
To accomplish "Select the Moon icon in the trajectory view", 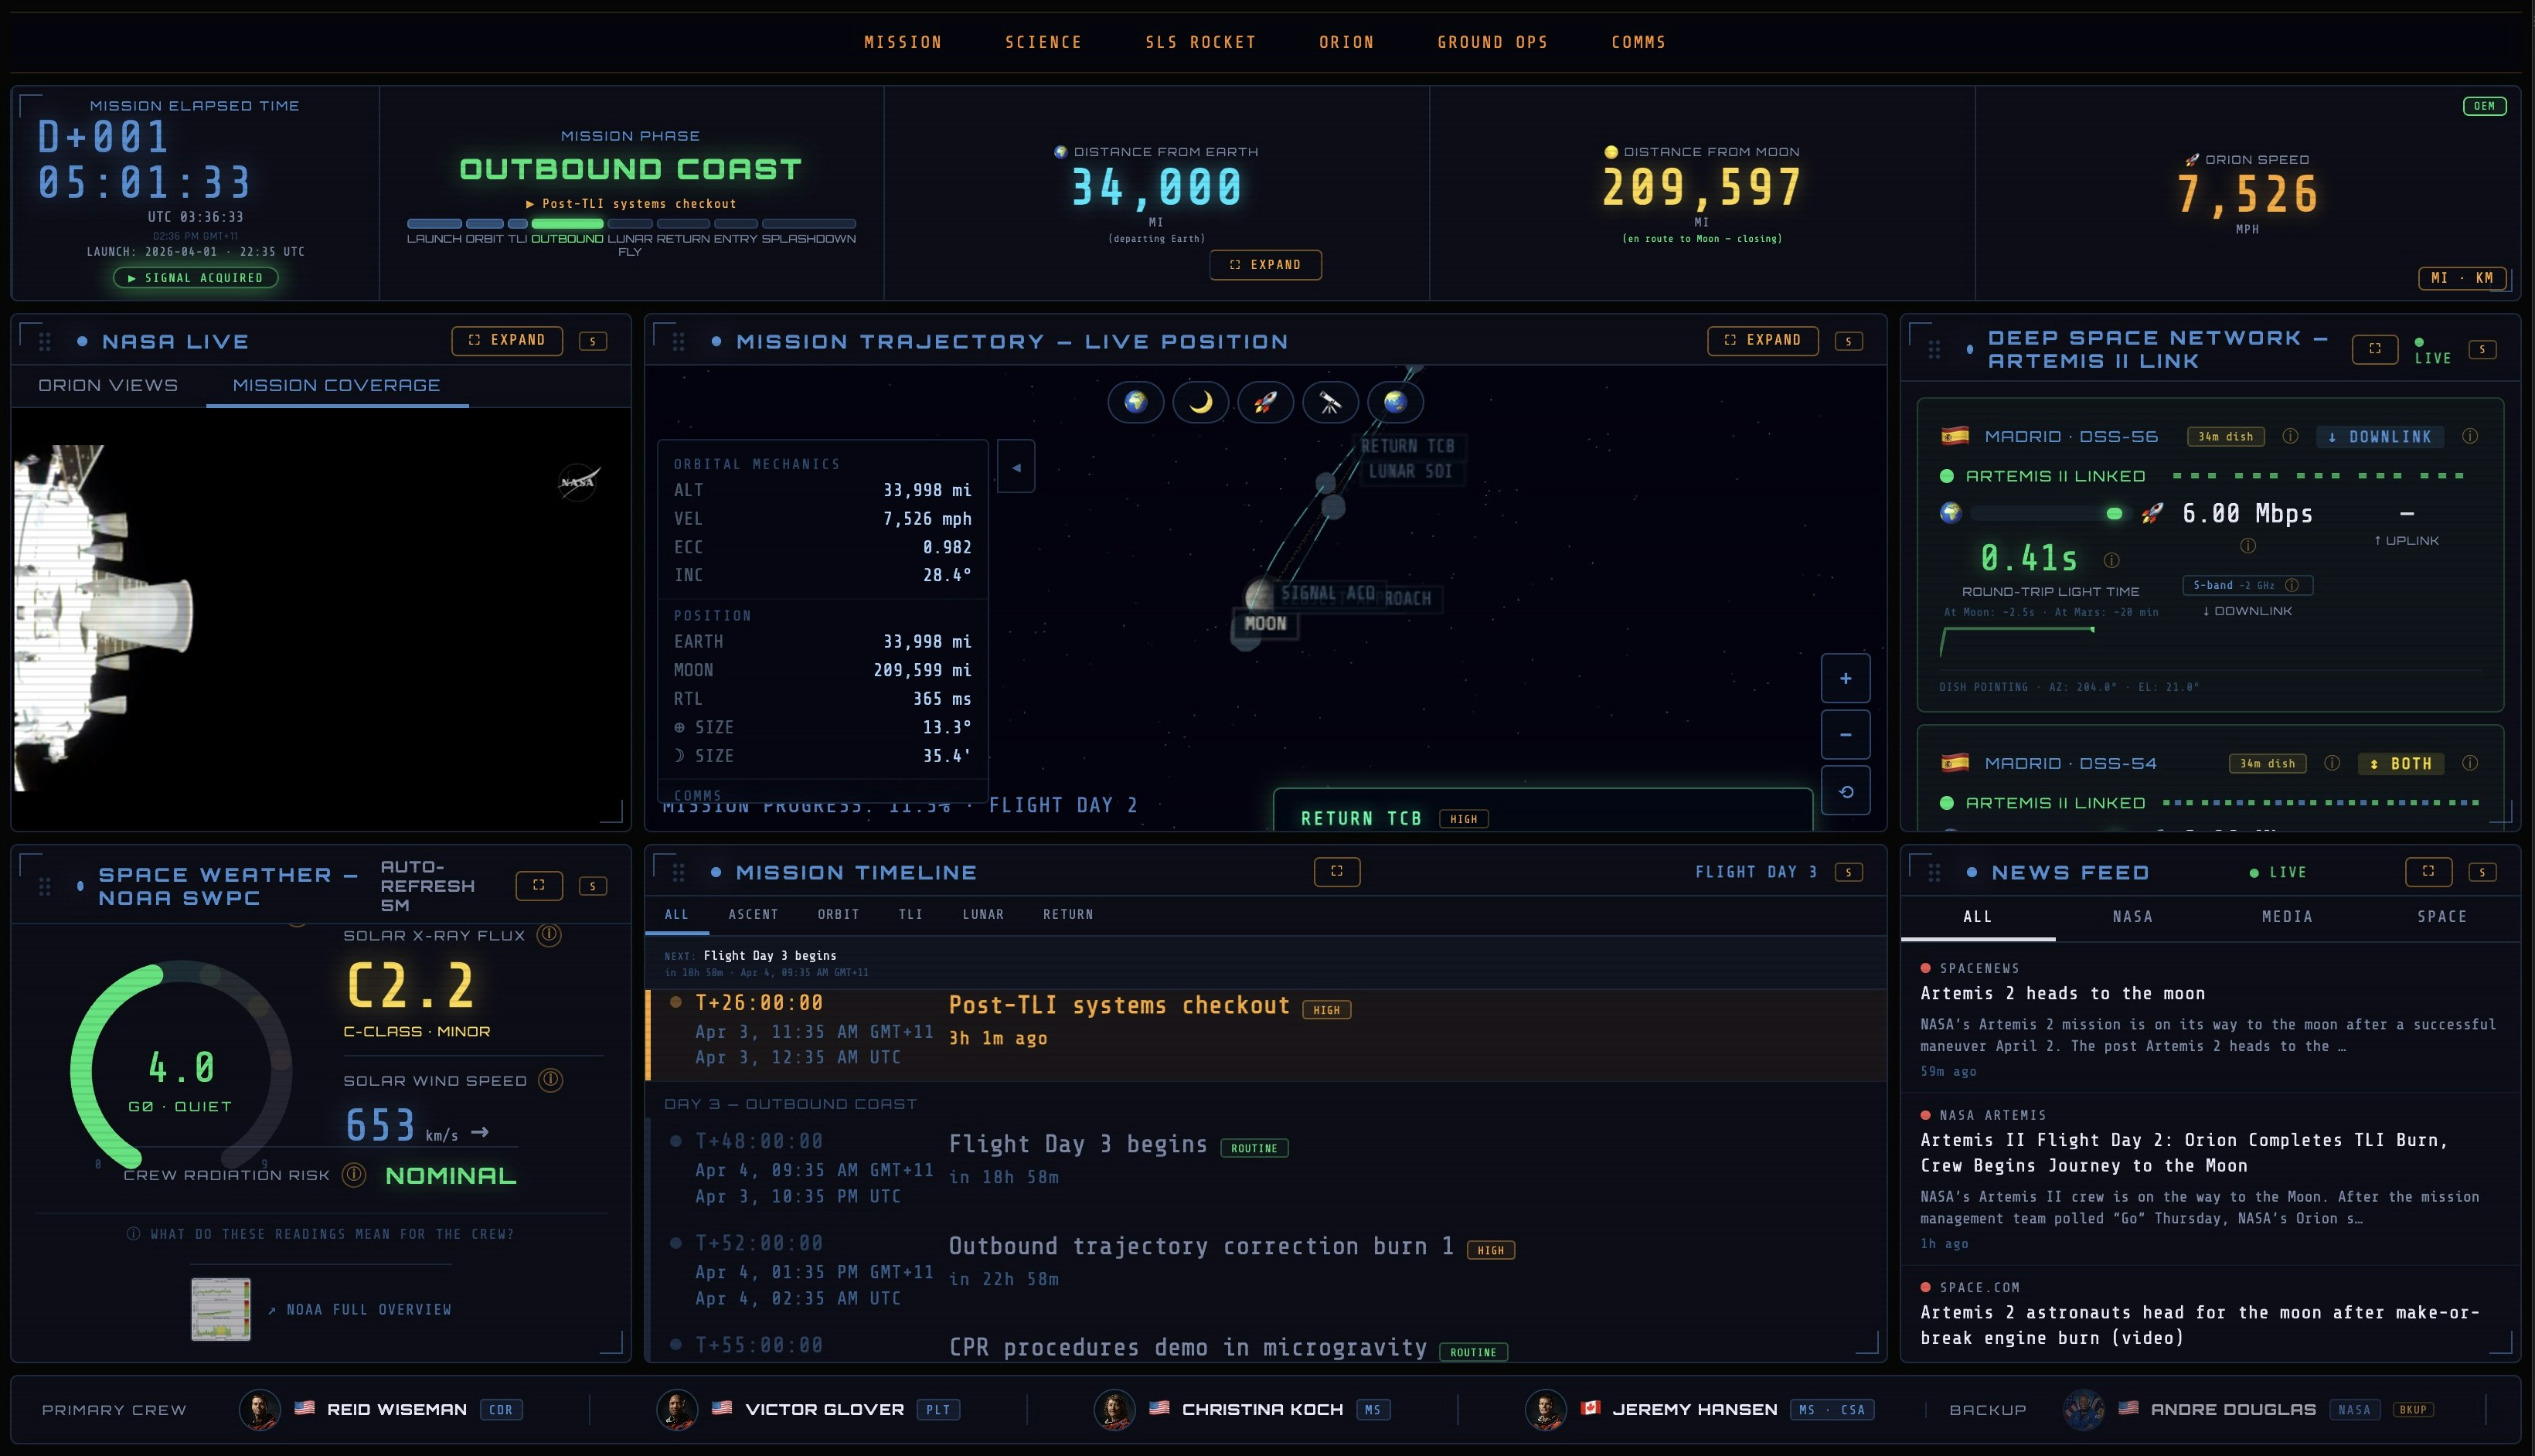I will point(1200,402).
